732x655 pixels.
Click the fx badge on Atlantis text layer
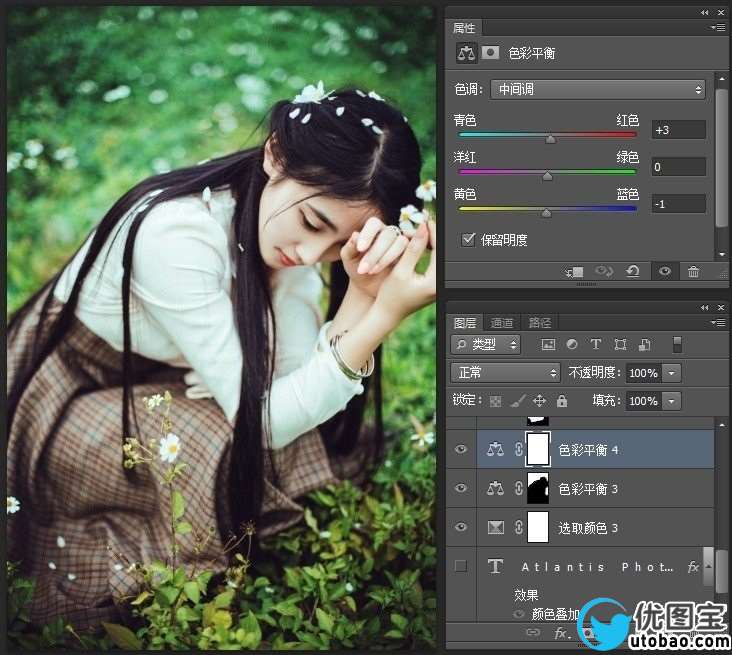[x=693, y=567]
